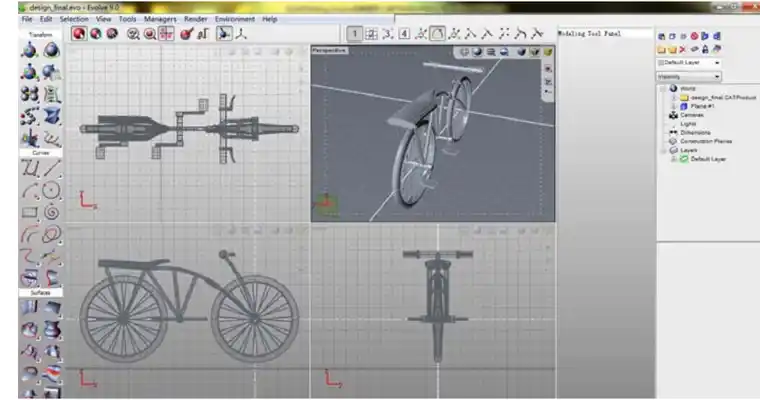Select the Rectangle tool under Curves

point(30,212)
